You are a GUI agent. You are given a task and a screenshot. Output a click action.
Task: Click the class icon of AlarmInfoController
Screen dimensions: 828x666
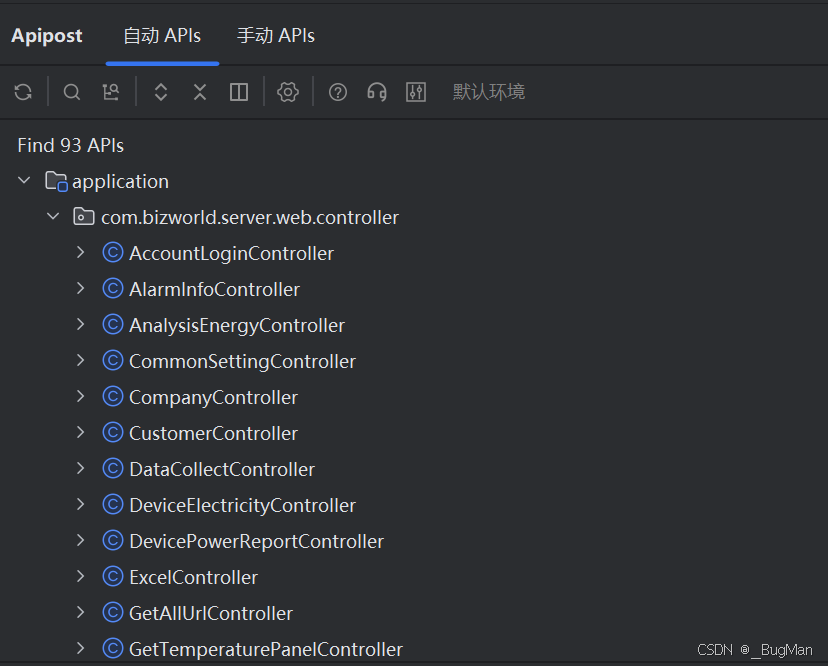click(x=112, y=288)
